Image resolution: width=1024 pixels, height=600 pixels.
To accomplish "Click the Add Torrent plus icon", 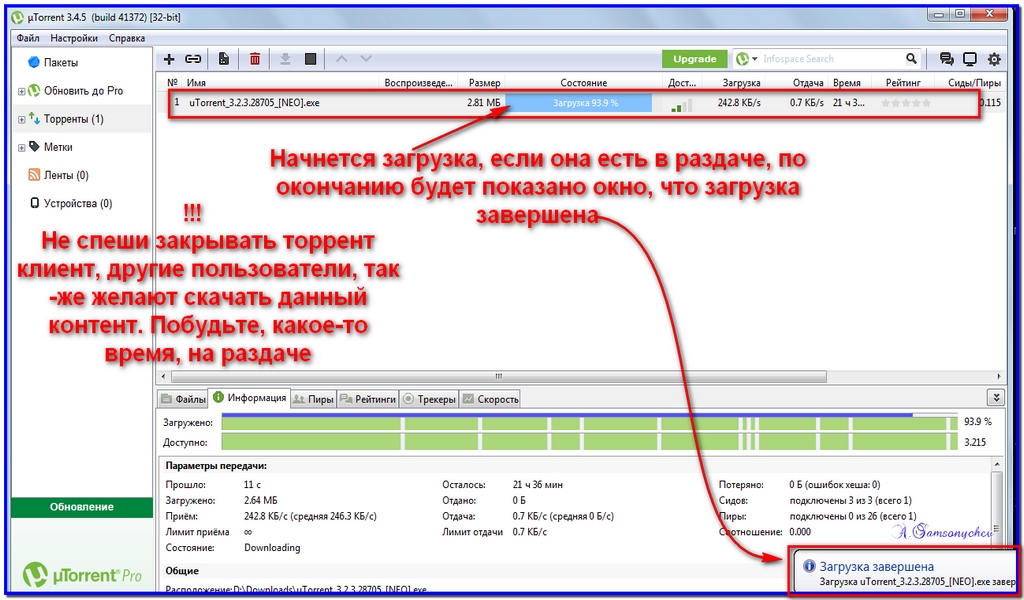I will coord(169,59).
